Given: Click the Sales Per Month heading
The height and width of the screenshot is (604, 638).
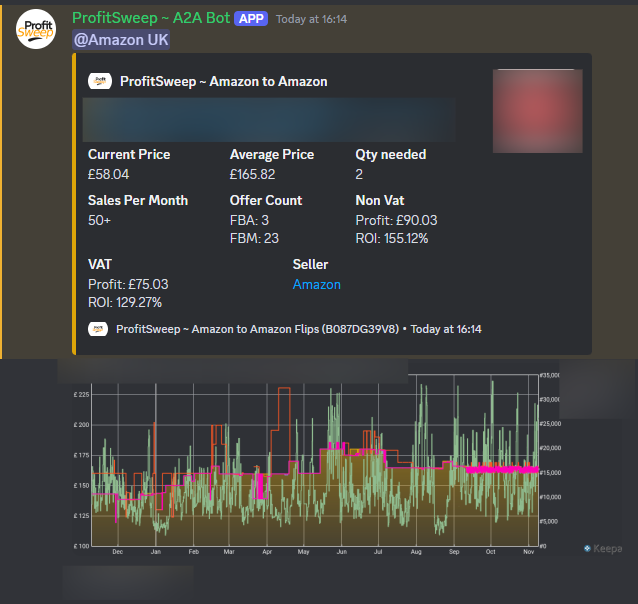Looking at the screenshot, I should (138, 201).
